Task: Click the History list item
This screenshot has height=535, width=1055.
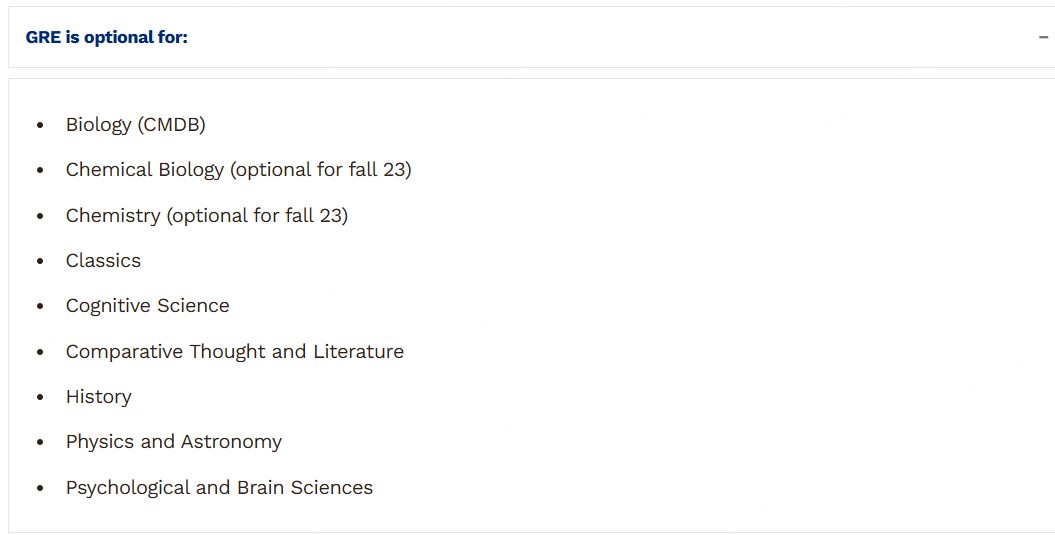Action: 98,397
